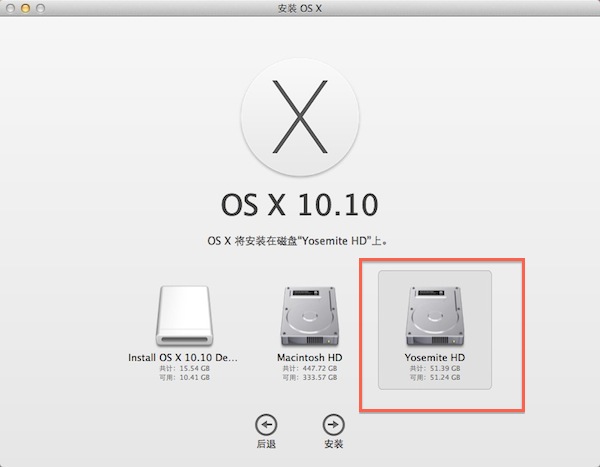Click the 安装 label under forward arrow

point(334,444)
